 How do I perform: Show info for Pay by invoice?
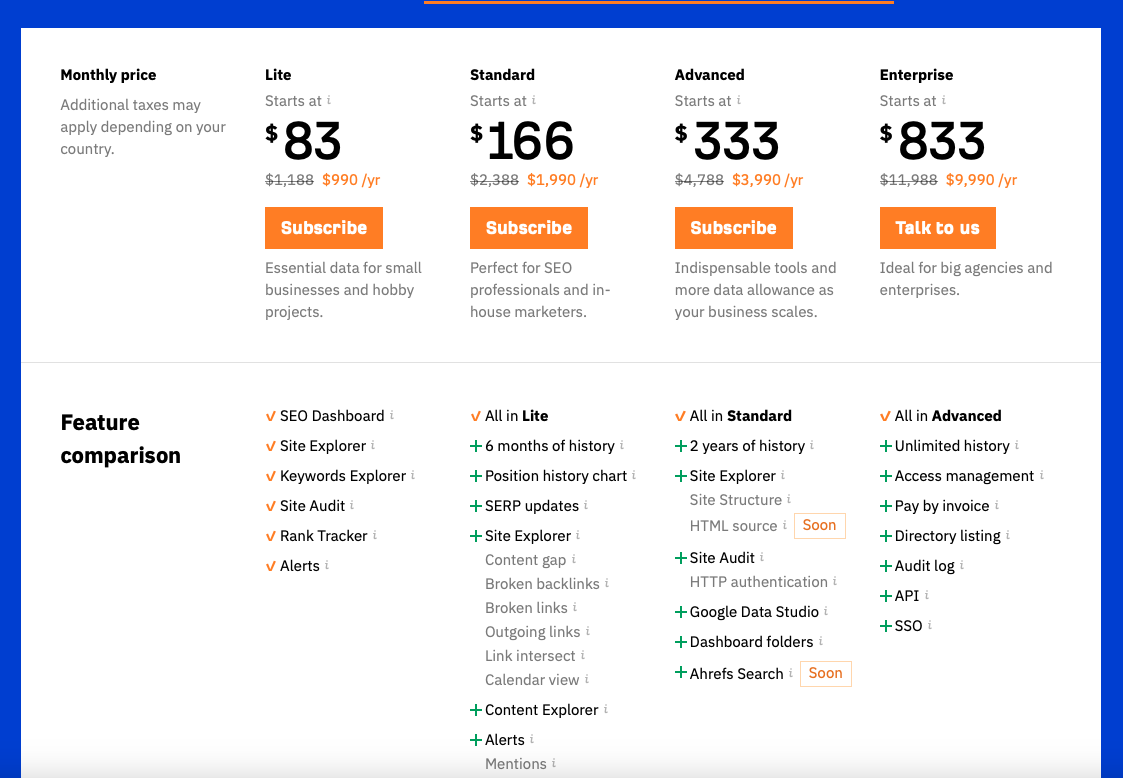997,505
